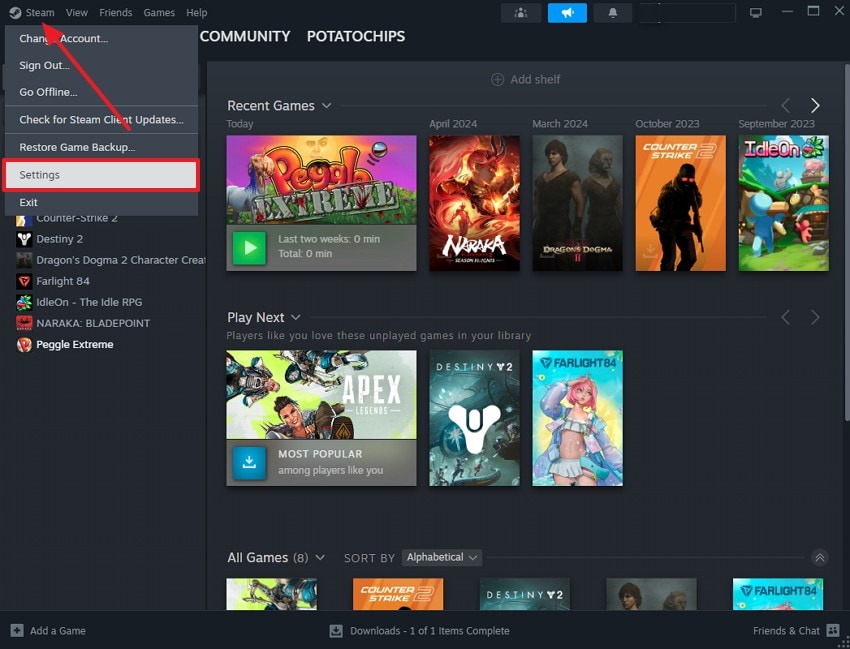Image resolution: width=850 pixels, height=649 pixels.
Task: Click the Add shelf plus icon
Action: click(497, 80)
